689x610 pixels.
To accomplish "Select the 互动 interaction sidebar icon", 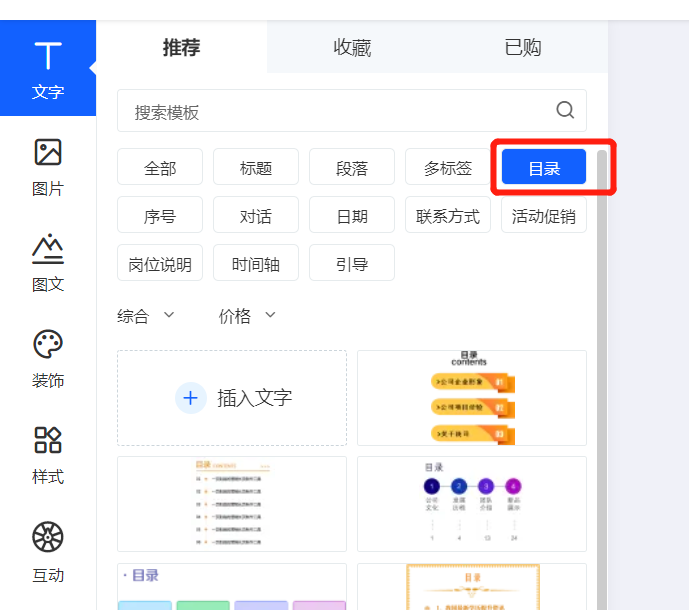I will coord(48,538).
